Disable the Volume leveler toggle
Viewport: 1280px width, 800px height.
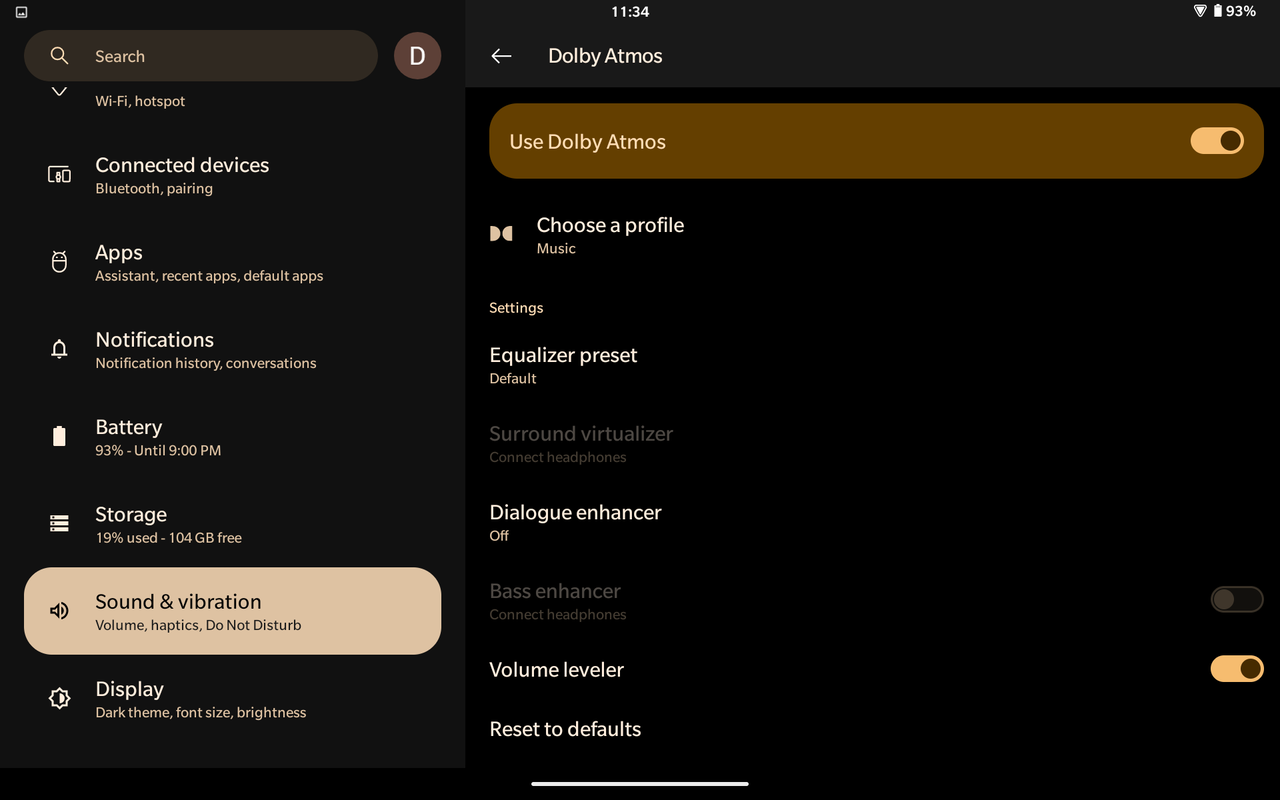[x=1236, y=669]
